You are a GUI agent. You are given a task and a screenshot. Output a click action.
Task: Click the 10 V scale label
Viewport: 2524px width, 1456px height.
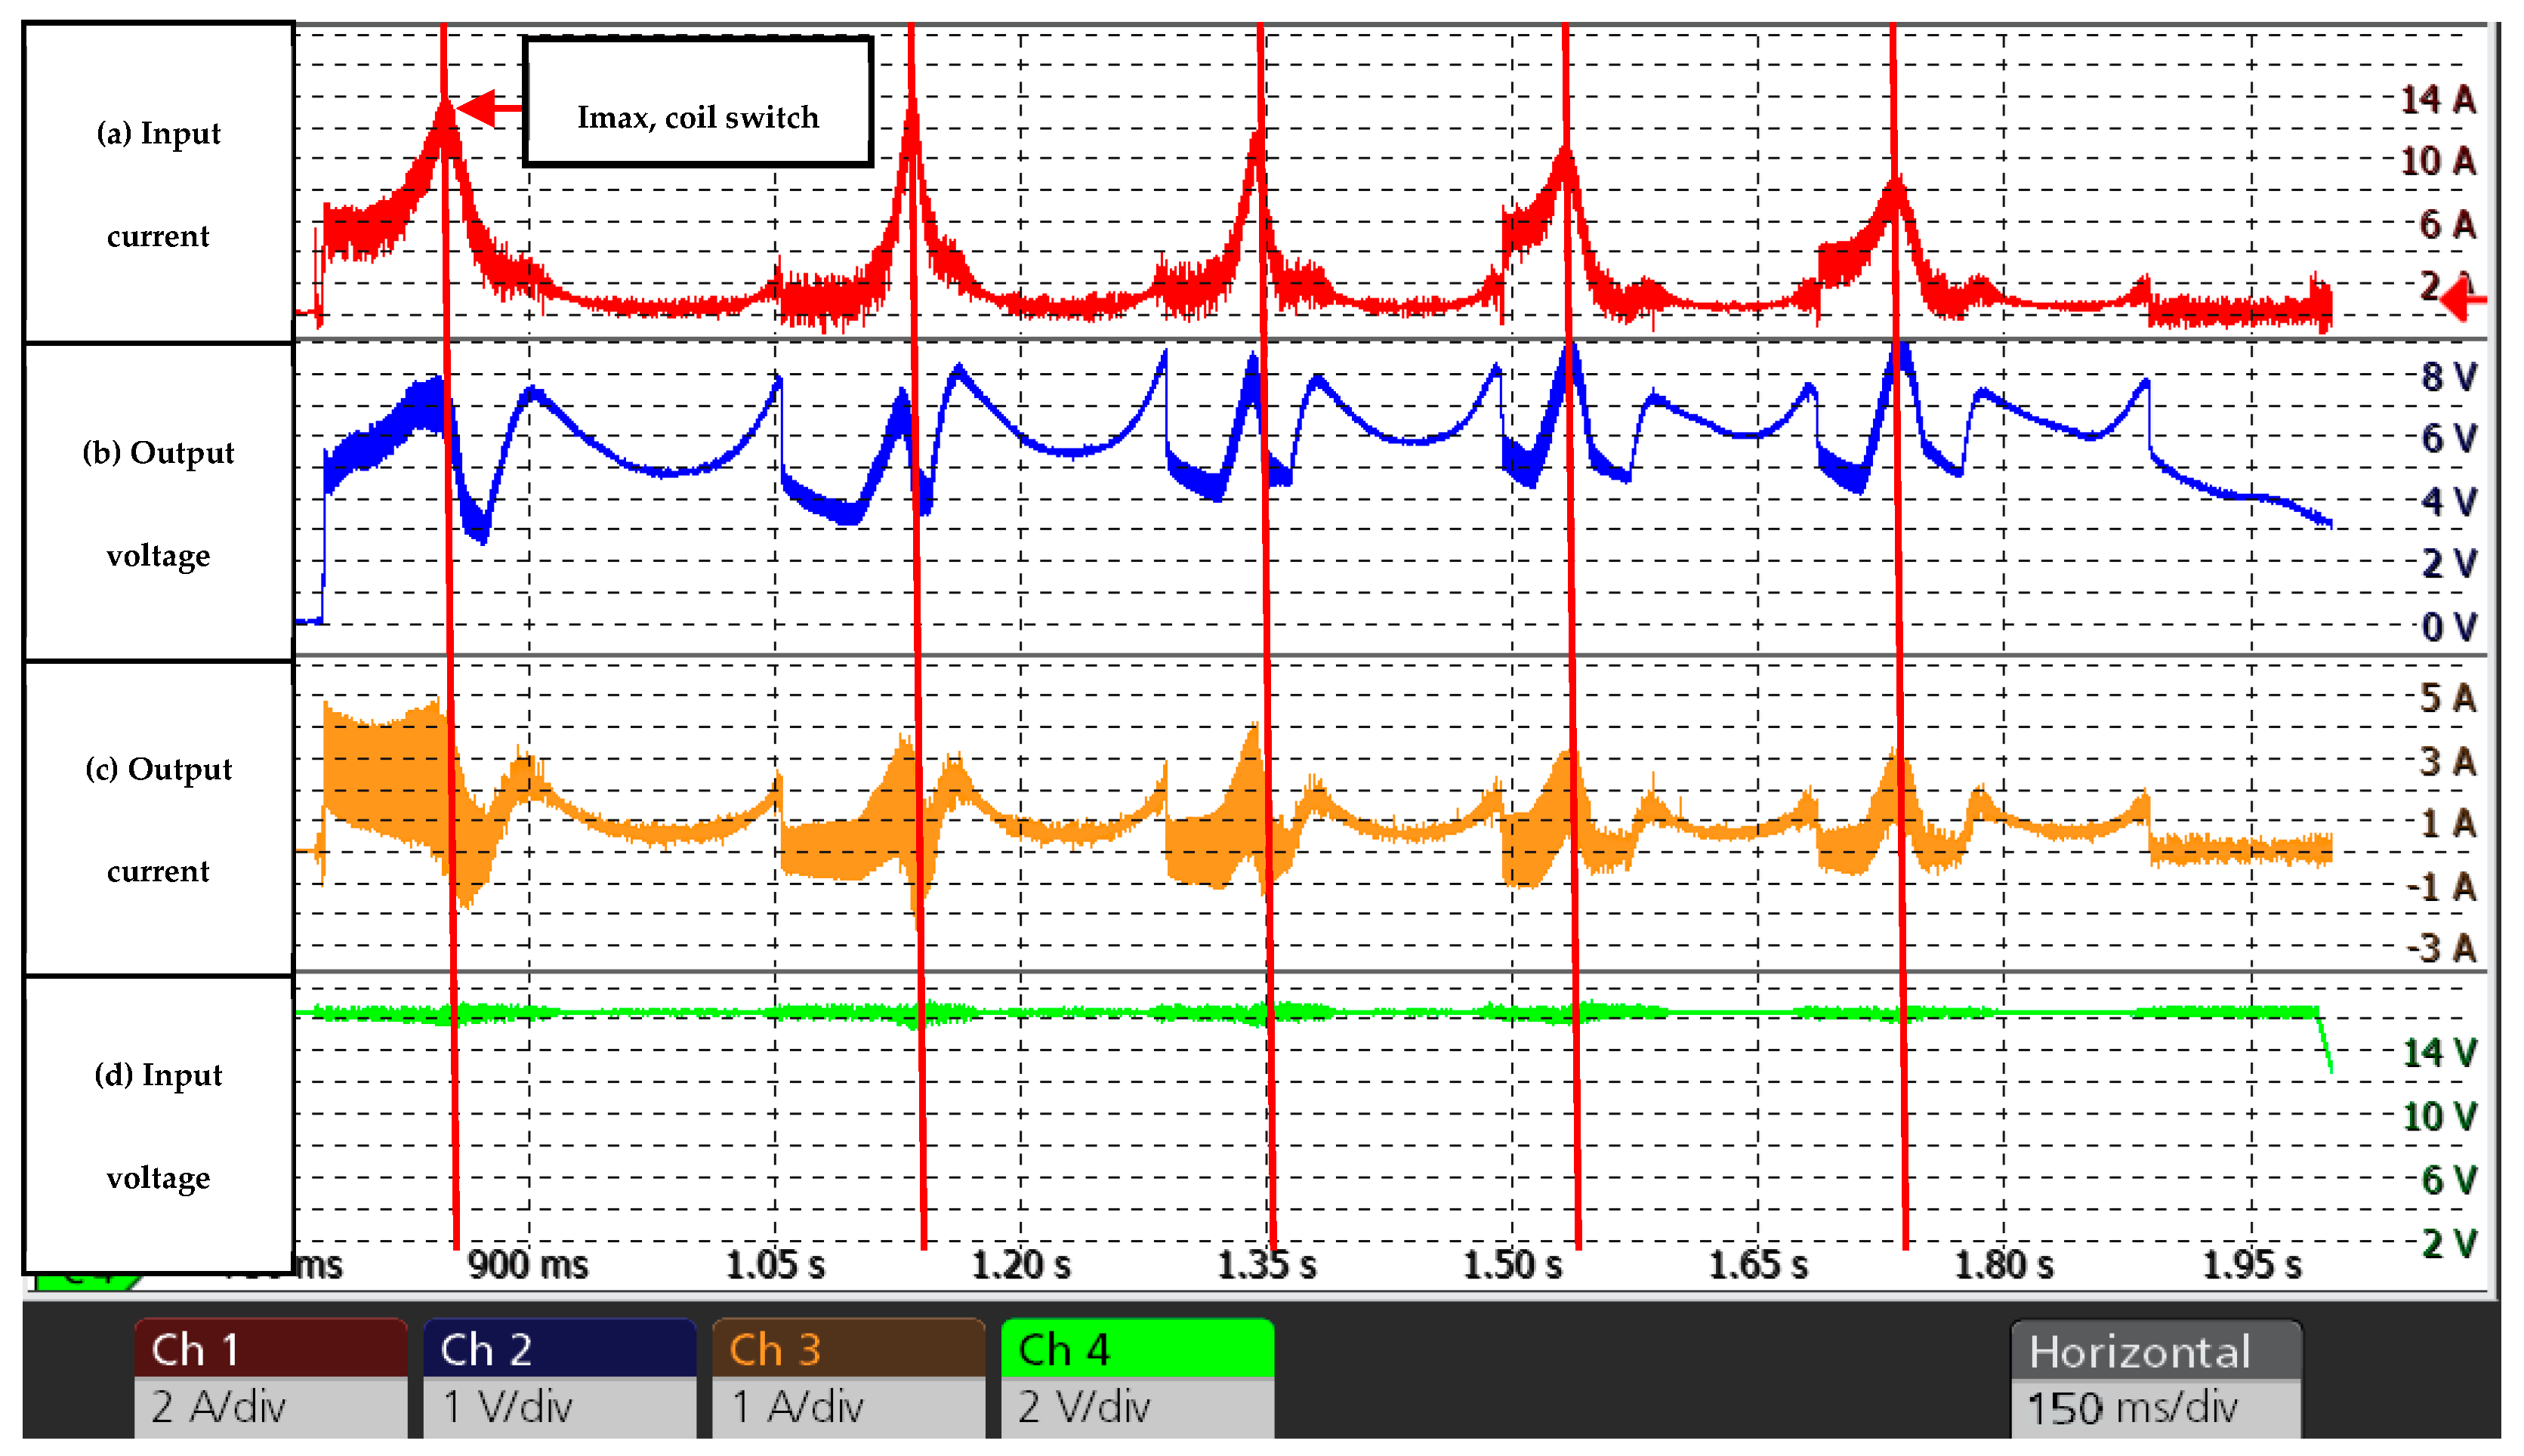point(2440,1116)
